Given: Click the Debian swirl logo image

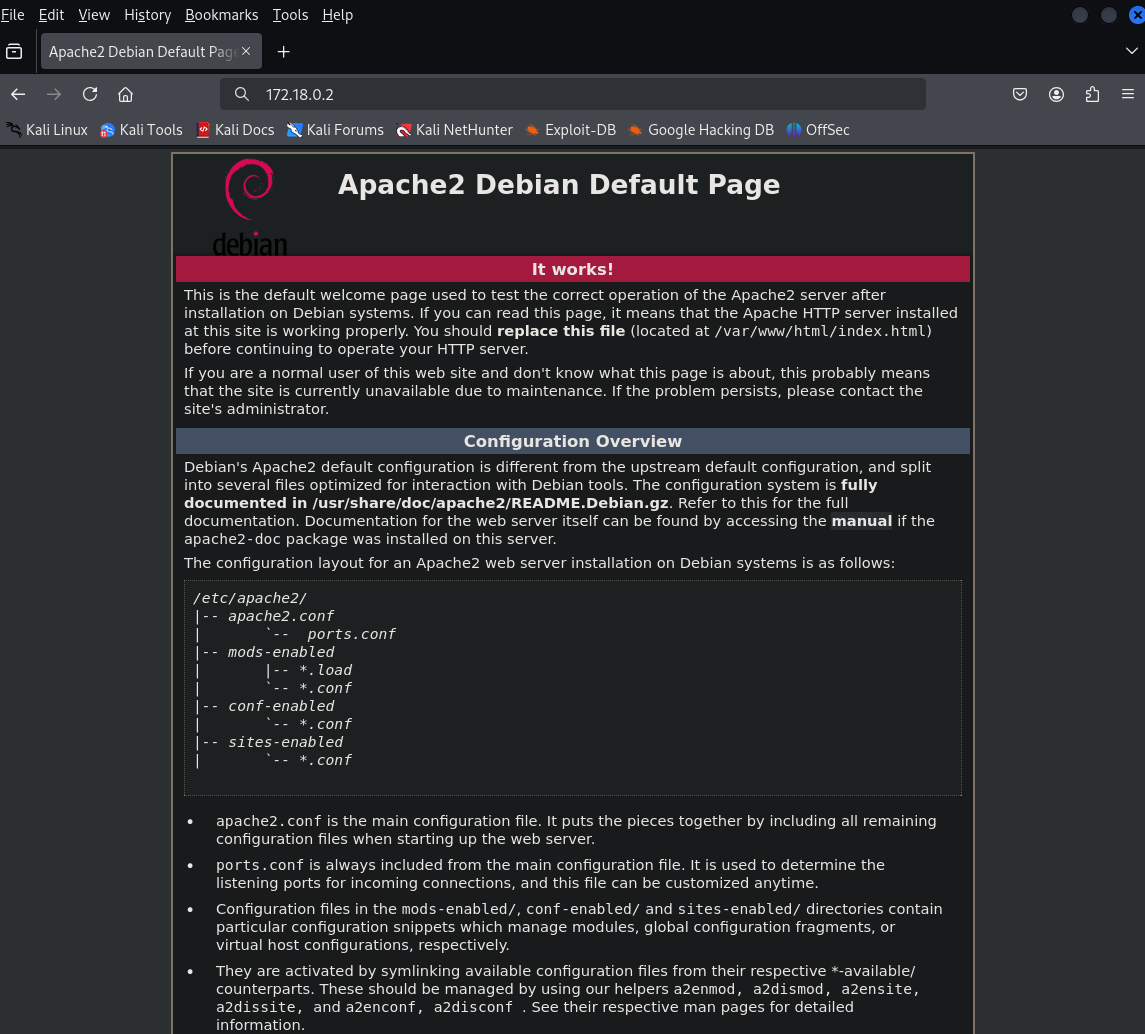Looking at the screenshot, I should coord(250,207).
